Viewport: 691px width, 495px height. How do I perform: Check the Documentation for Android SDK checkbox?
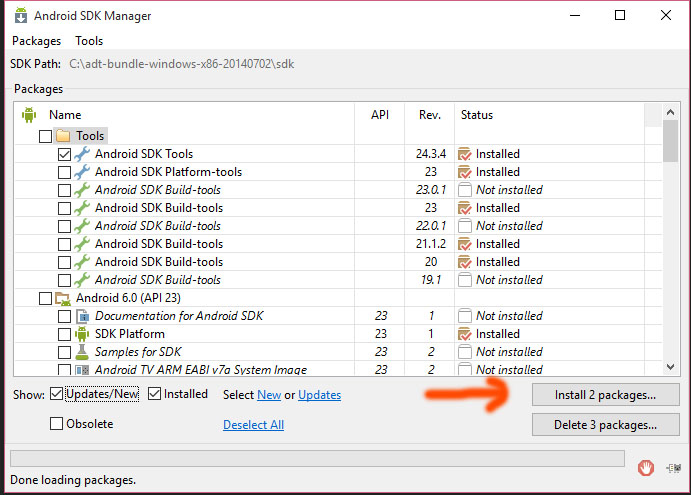[x=64, y=316]
